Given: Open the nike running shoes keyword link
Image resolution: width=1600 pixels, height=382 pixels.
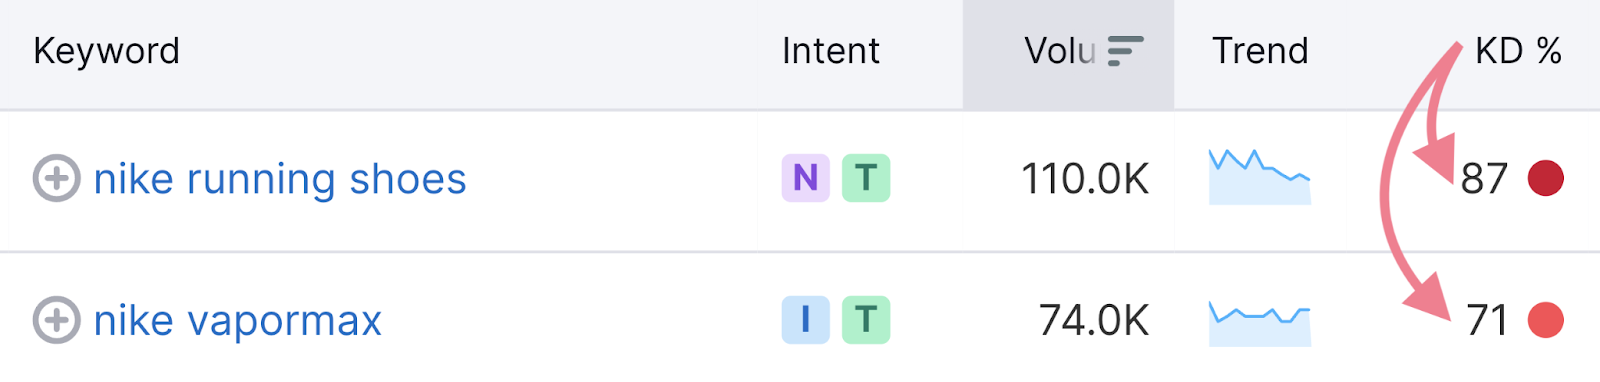Looking at the screenshot, I should [280, 179].
